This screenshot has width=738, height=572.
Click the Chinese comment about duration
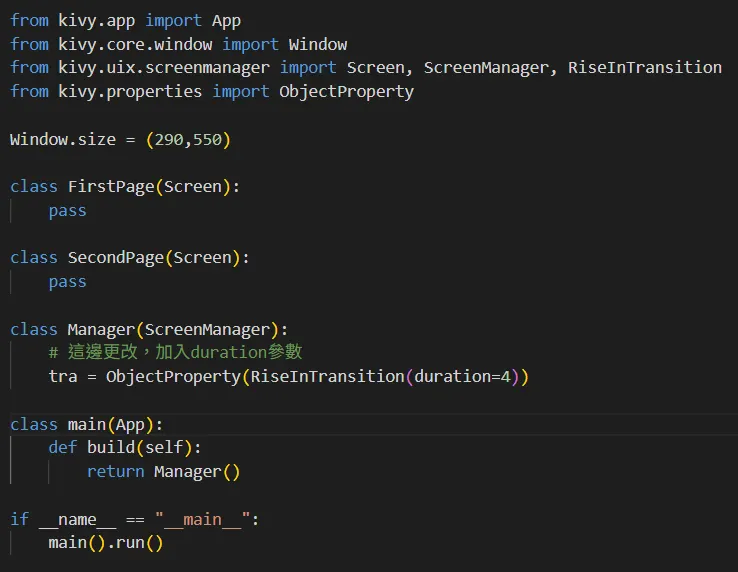pyautogui.click(x=175, y=352)
